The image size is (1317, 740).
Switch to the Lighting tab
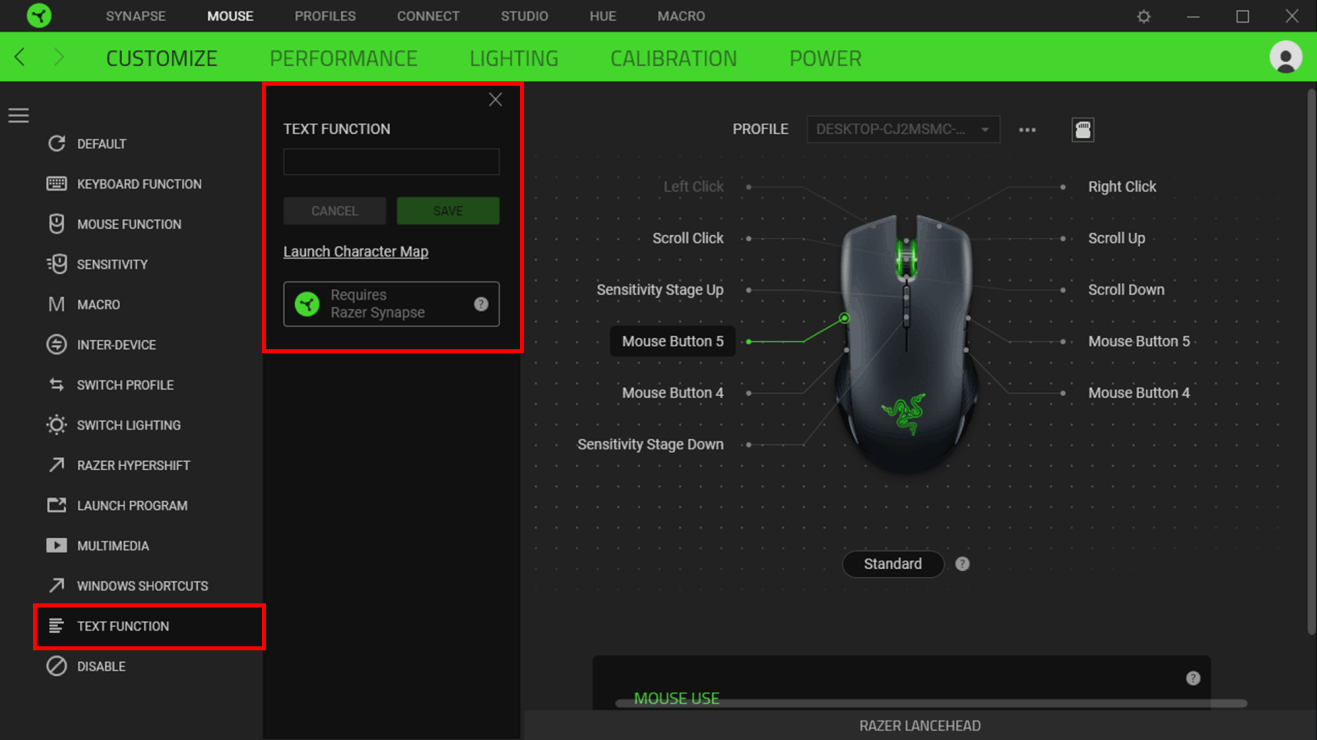[x=514, y=58]
